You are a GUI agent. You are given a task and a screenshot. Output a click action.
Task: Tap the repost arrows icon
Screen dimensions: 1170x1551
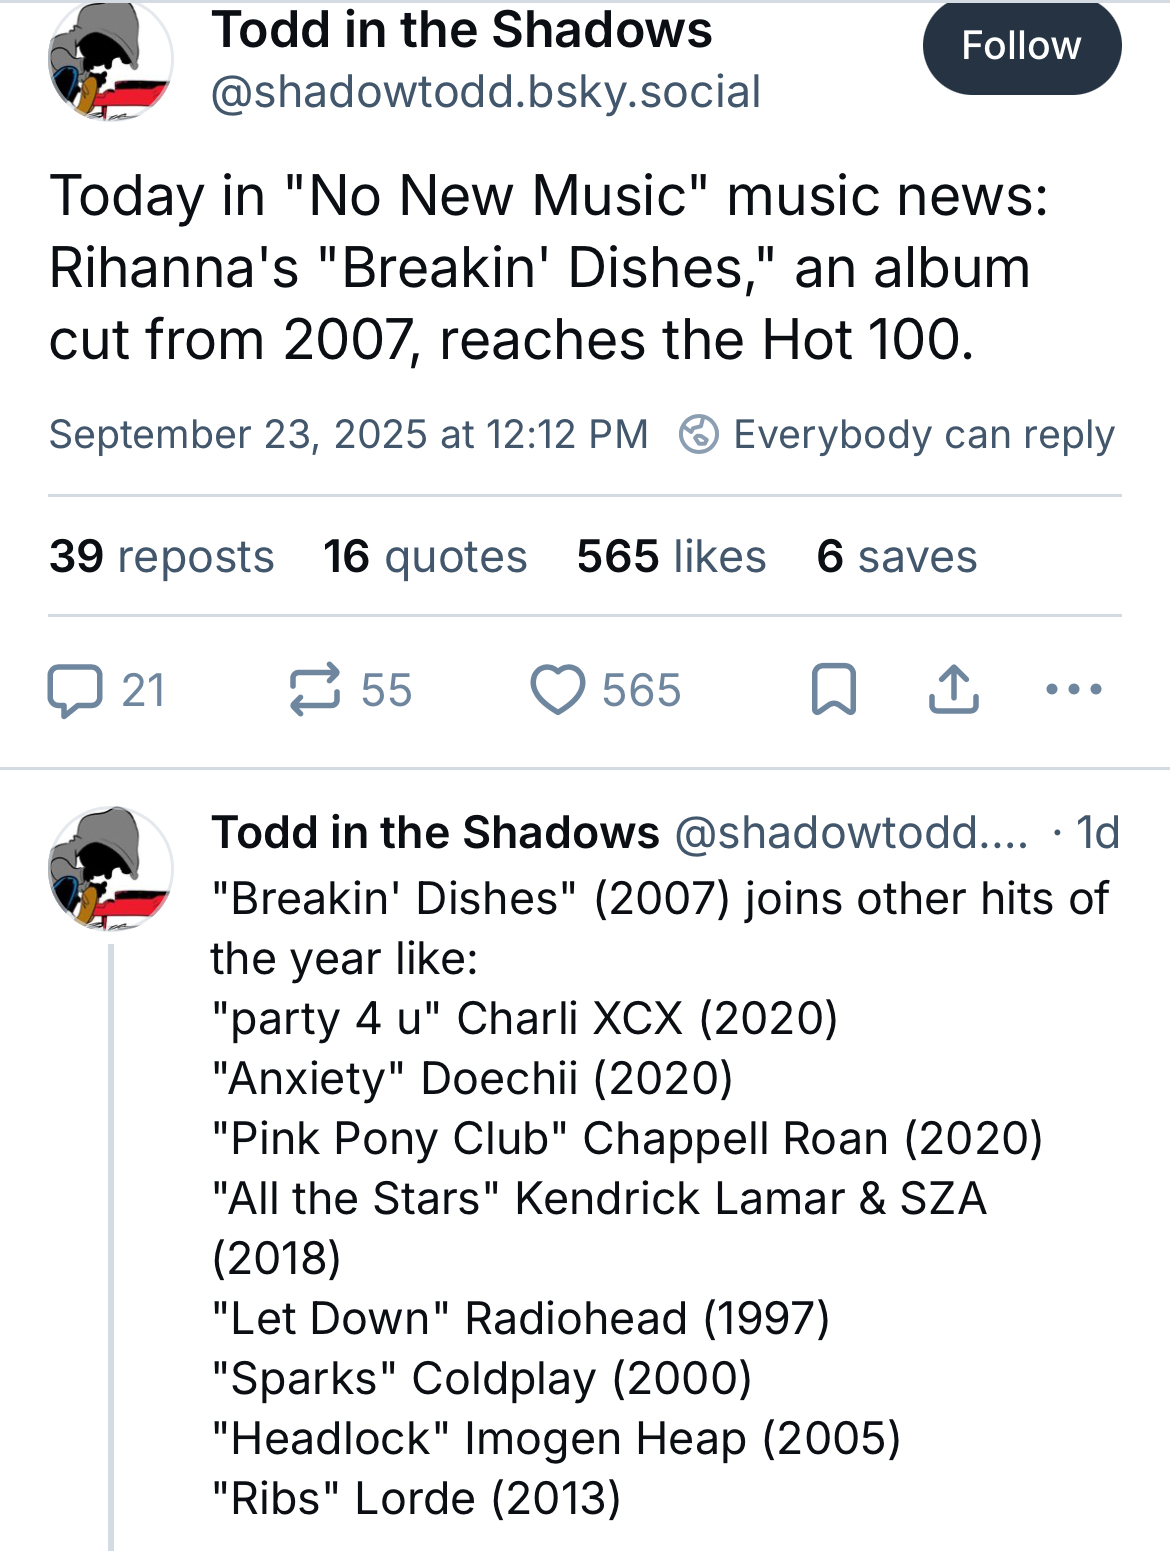[x=315, y=690]
